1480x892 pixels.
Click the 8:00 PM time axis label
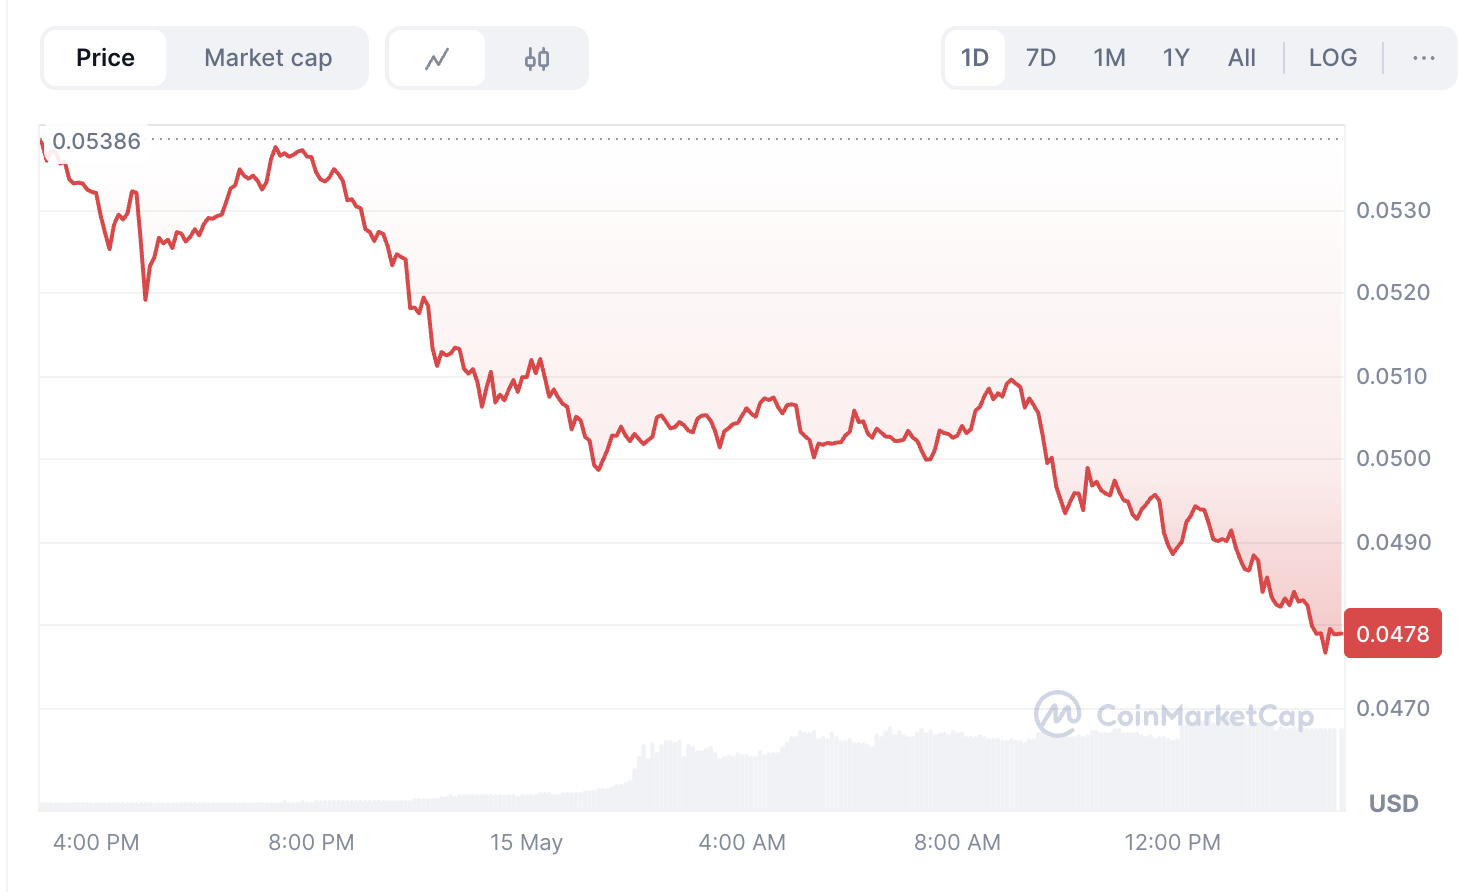tap(311, 843)
